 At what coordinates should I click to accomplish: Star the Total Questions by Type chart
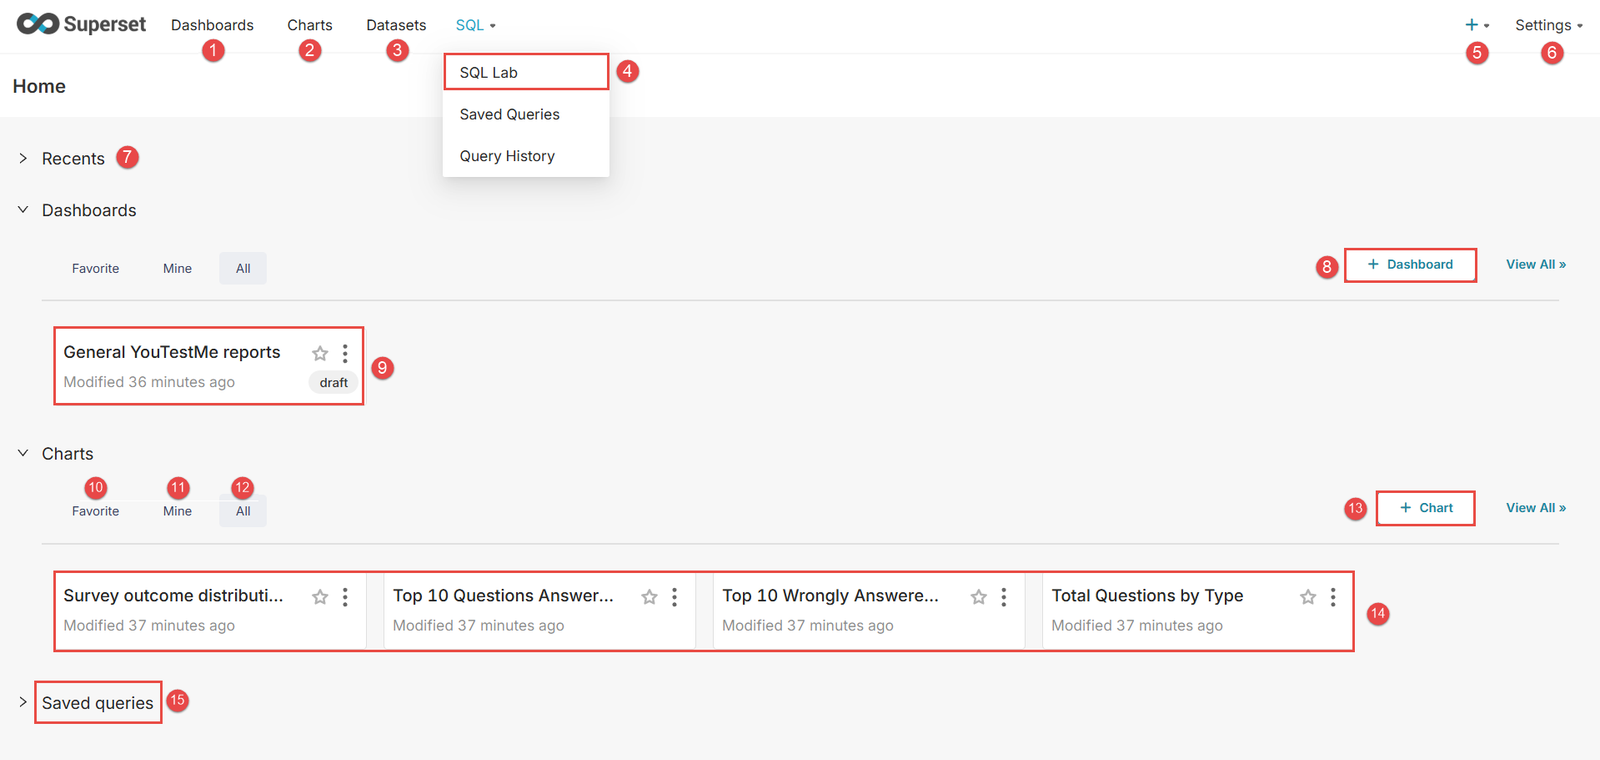[x=1307, y=597]
